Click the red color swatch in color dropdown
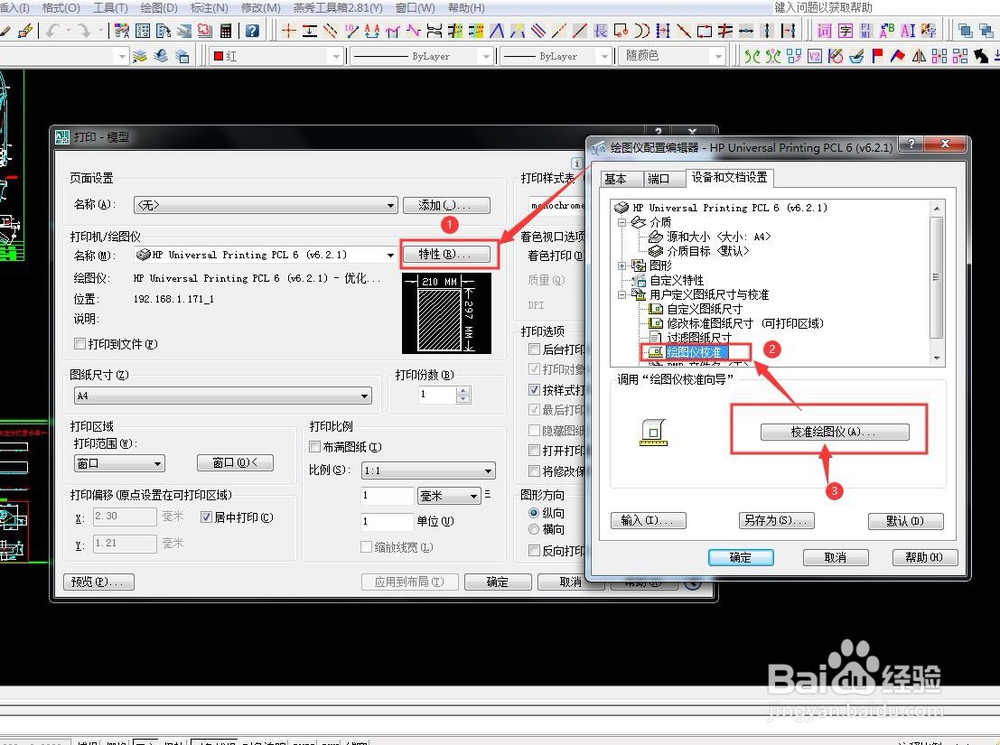The width and height of the screenshot is (1000, 745). 219,56
